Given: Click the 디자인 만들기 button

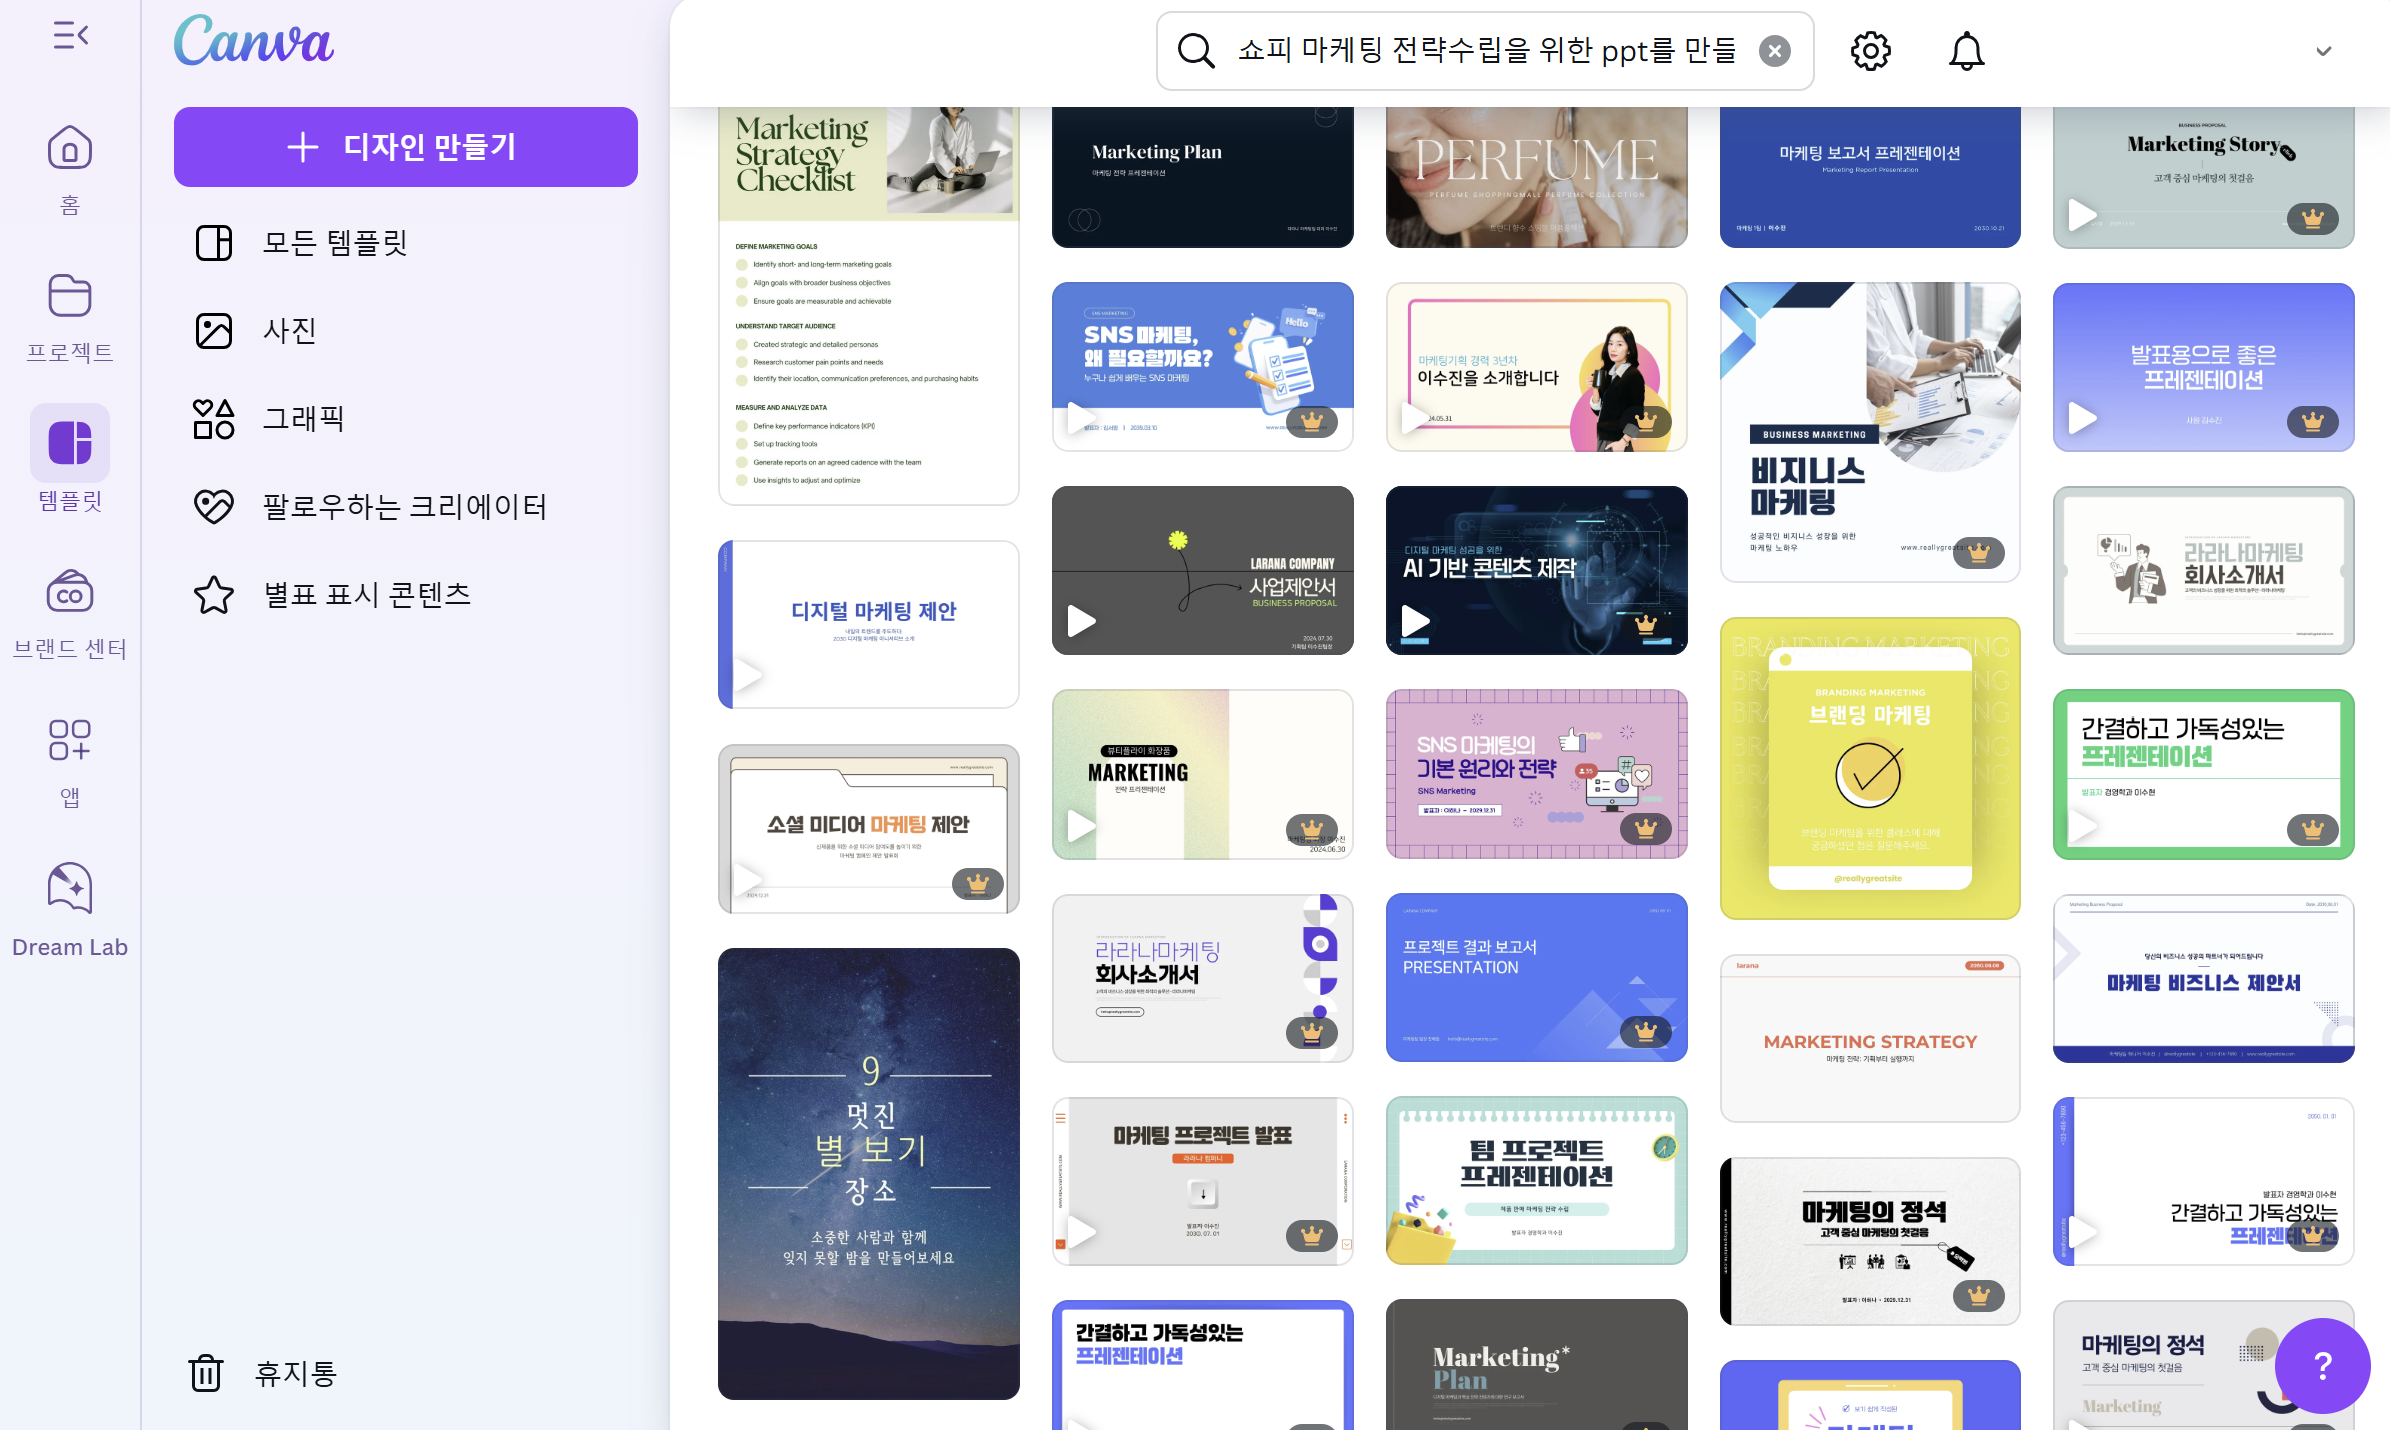Looking at the screenshot, I should coord(406,147).
